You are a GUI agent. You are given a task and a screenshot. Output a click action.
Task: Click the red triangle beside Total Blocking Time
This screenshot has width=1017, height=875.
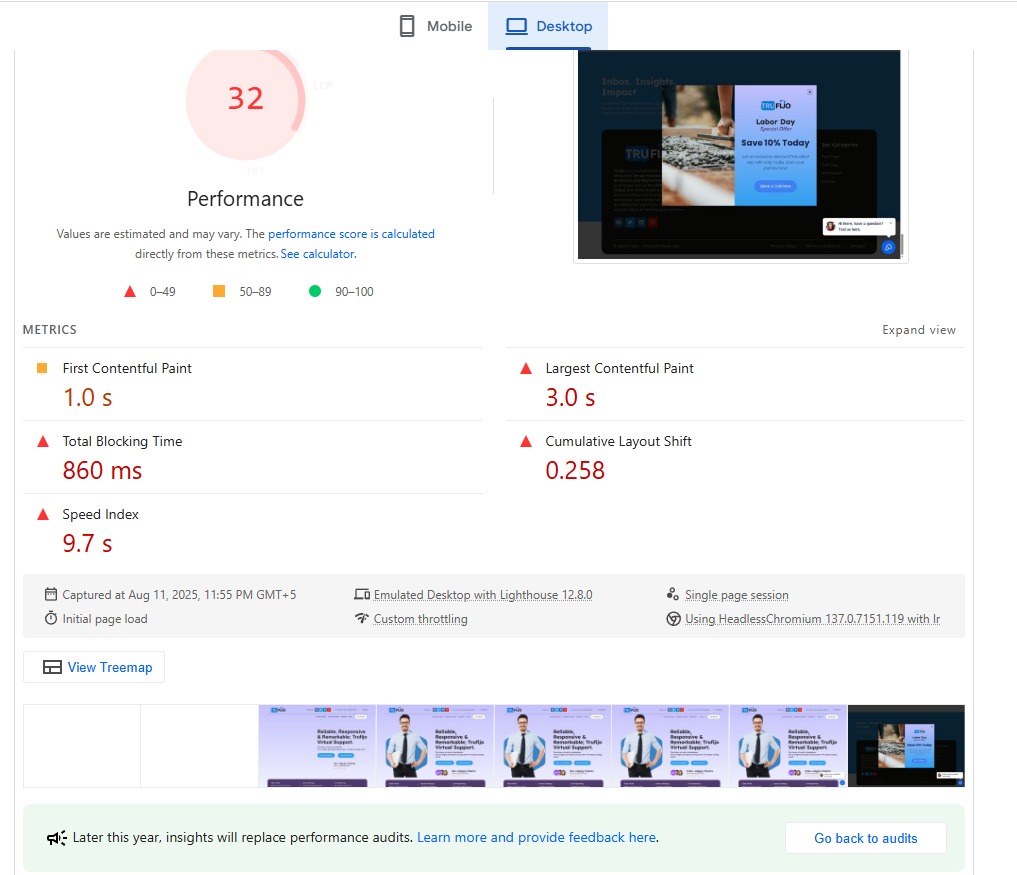[43, 442]
